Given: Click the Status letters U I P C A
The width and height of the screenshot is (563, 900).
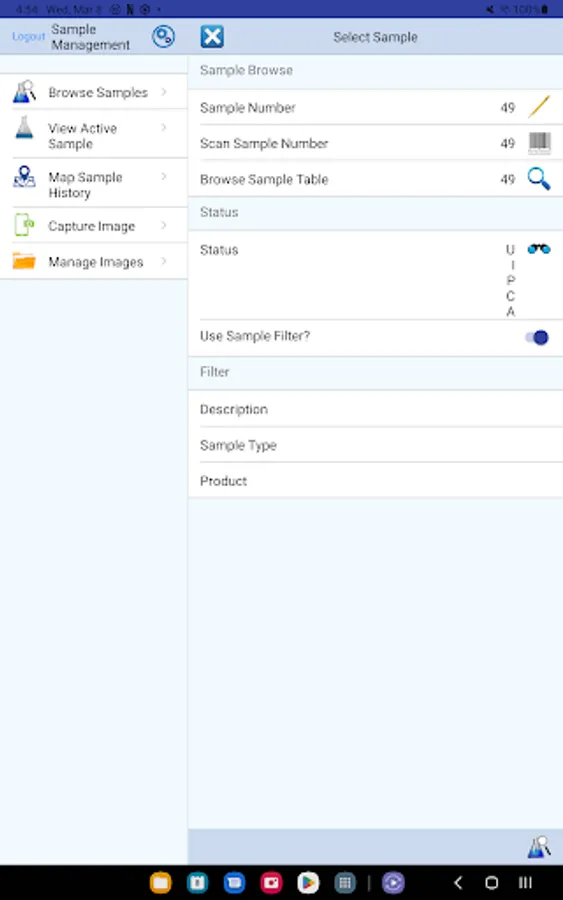Looking at the screenshot, I should [x=510, y=281].
